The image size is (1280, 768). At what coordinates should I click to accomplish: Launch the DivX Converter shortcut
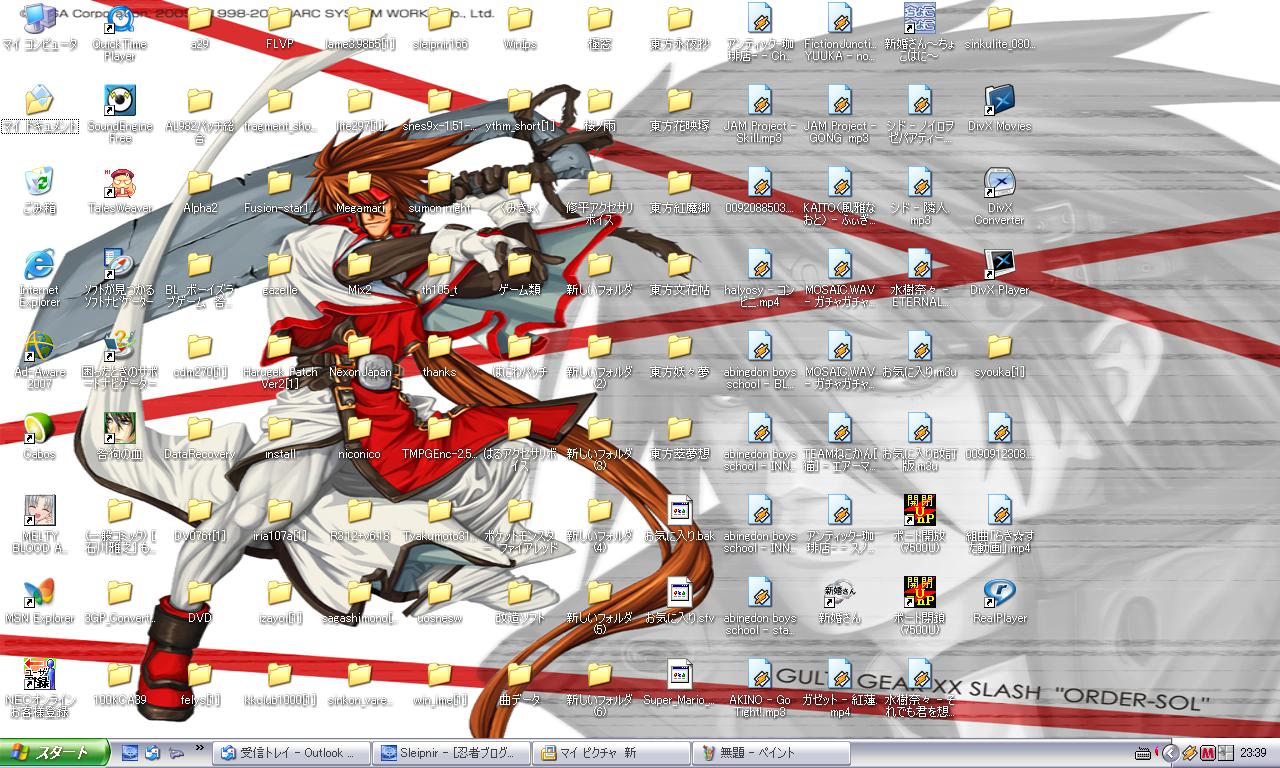point(1000,195)
